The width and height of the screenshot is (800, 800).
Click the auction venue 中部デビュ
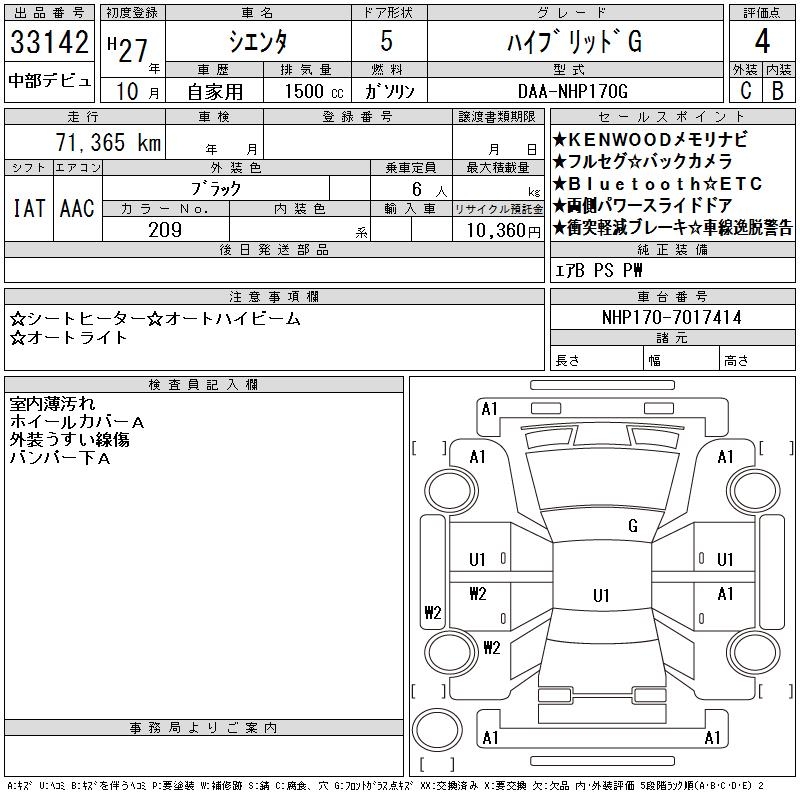(x=49, y=81)
